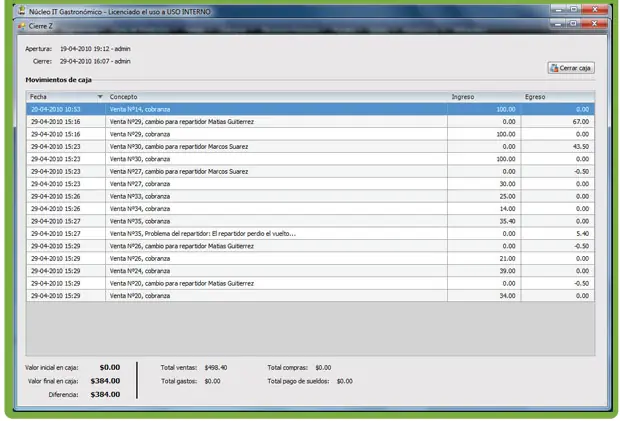Click the Valor inicial en caja $0.00 value
Viewport: 620px width, 421px height.
[x=110, y=368]
